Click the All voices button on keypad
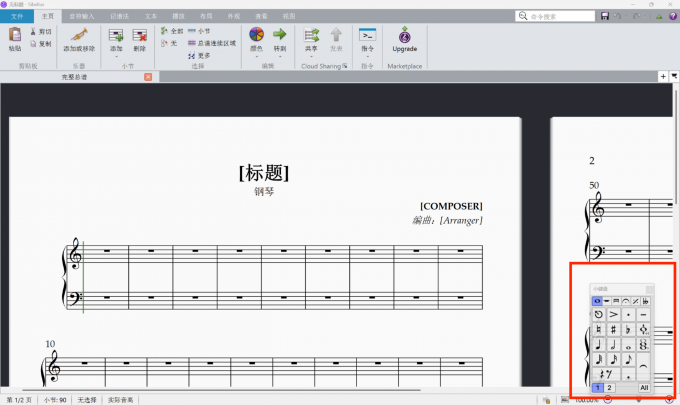Screen dimensions: 680x405 click(x=644, y=388)
